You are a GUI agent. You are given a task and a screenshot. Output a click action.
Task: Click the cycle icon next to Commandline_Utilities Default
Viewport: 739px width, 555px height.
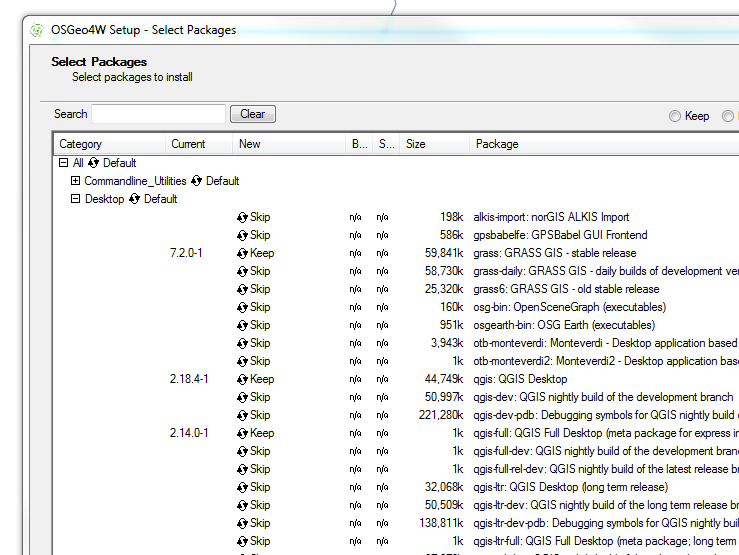click(197, 181)
